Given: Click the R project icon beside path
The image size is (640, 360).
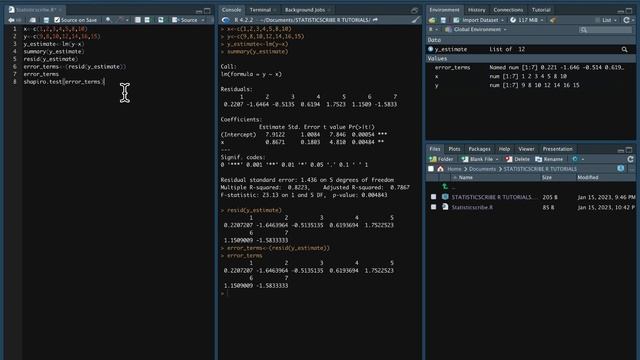Looking at the screenshot, I should (620, 169).
